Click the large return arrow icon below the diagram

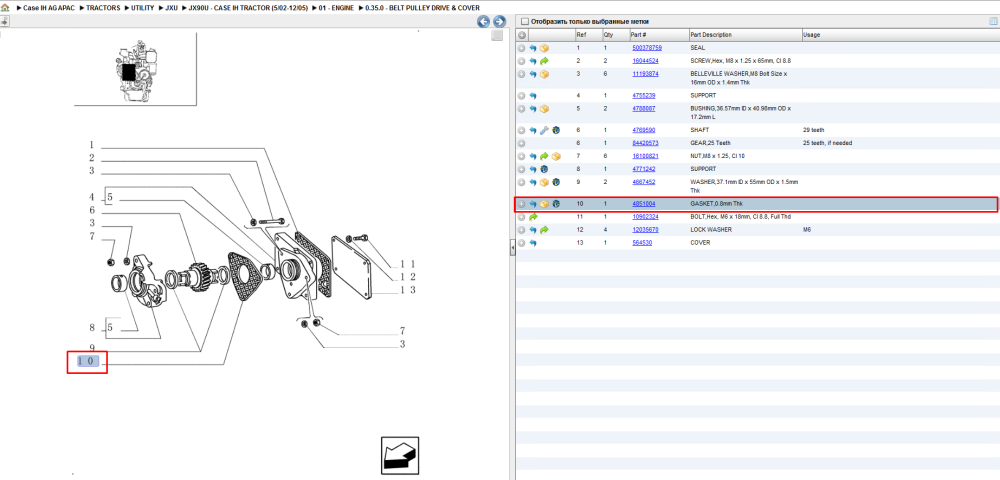400,455
